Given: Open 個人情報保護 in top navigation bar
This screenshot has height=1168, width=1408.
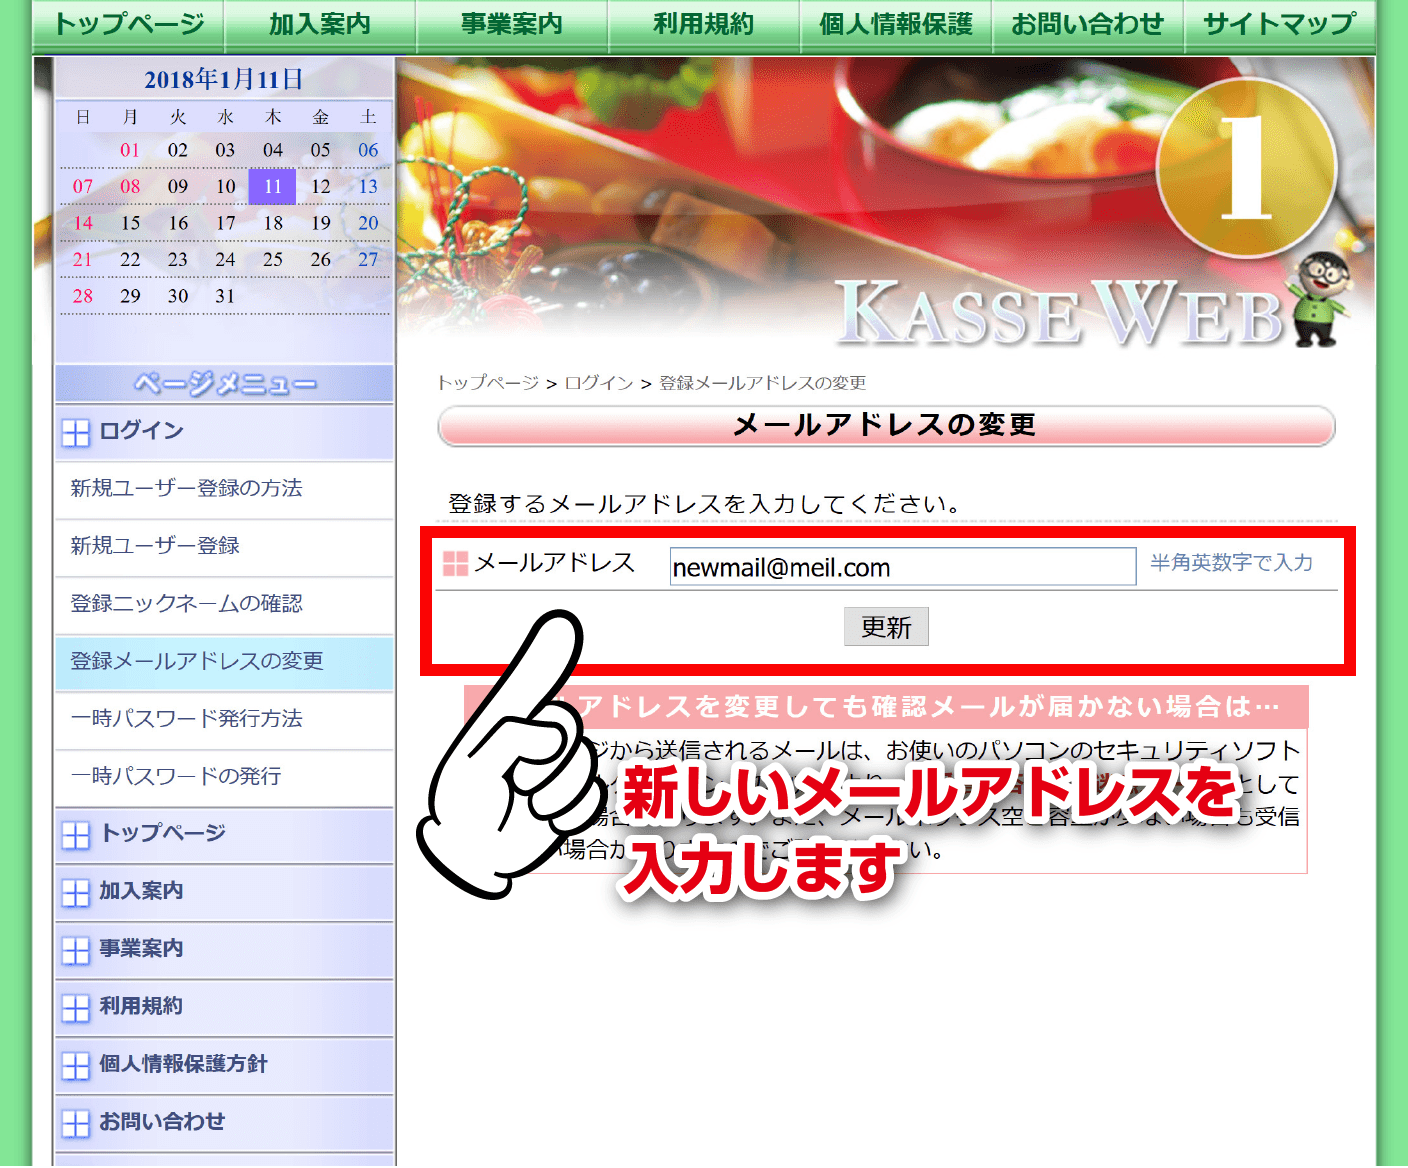Looking at the screenshot, I should pos(896,24).
